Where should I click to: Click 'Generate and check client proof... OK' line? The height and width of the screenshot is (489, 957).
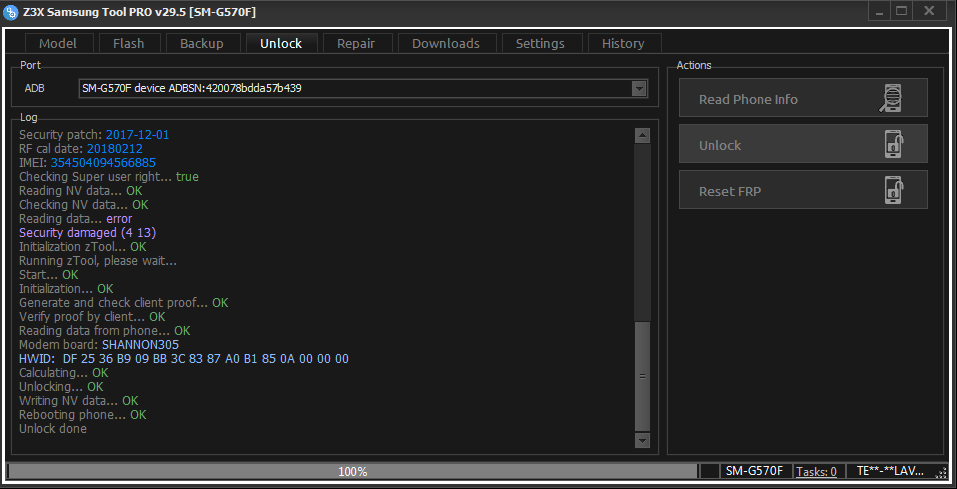[x=124, y=303]
